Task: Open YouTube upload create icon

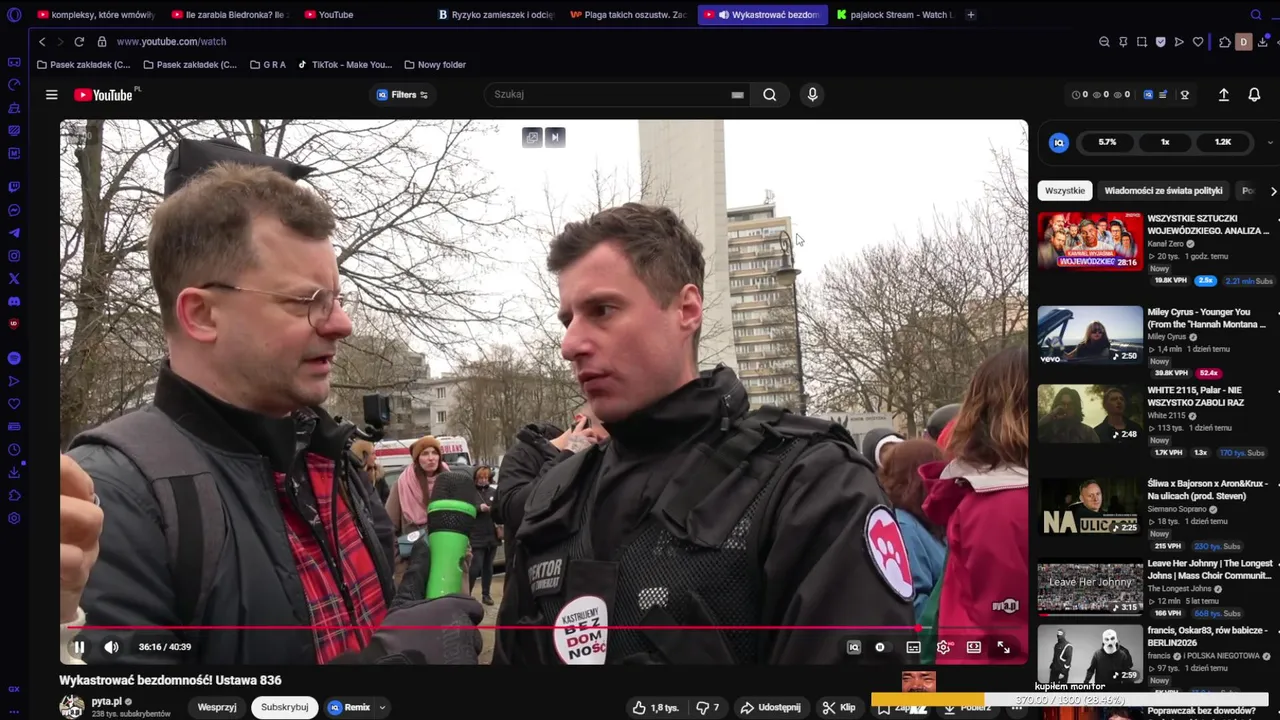Action: coord(1223,95)
